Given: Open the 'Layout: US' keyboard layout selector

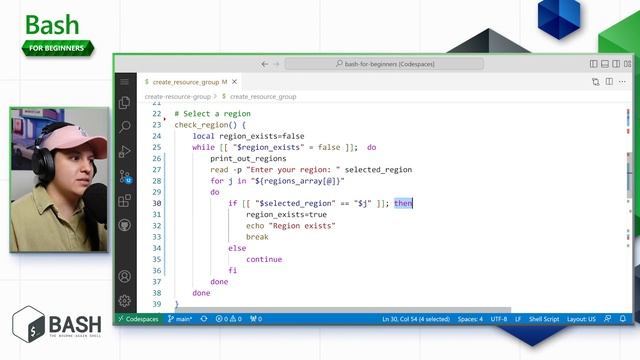Looking at the screenshot, I should tap(581, 319).
